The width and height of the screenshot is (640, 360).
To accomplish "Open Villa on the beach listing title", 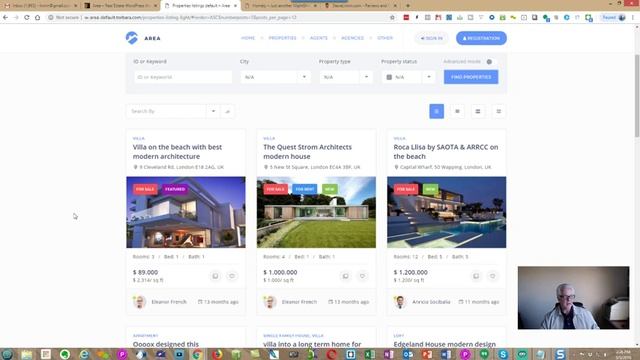I will 177,151.
